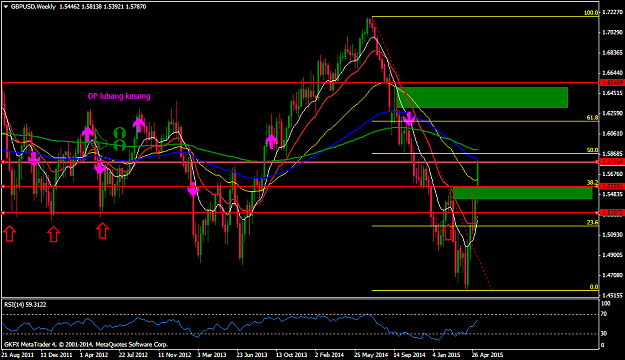Click the 11 Nov 2012 date label

[175, 354]
